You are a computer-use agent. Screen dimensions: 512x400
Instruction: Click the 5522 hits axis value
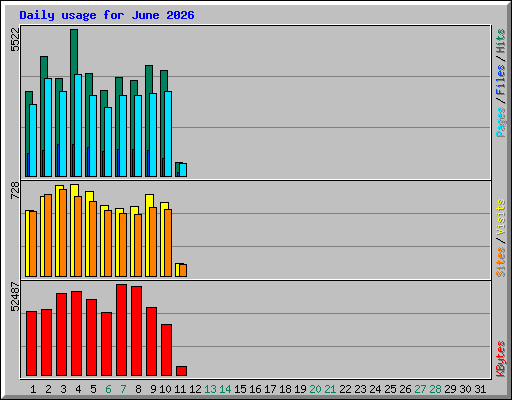point(15,40)
